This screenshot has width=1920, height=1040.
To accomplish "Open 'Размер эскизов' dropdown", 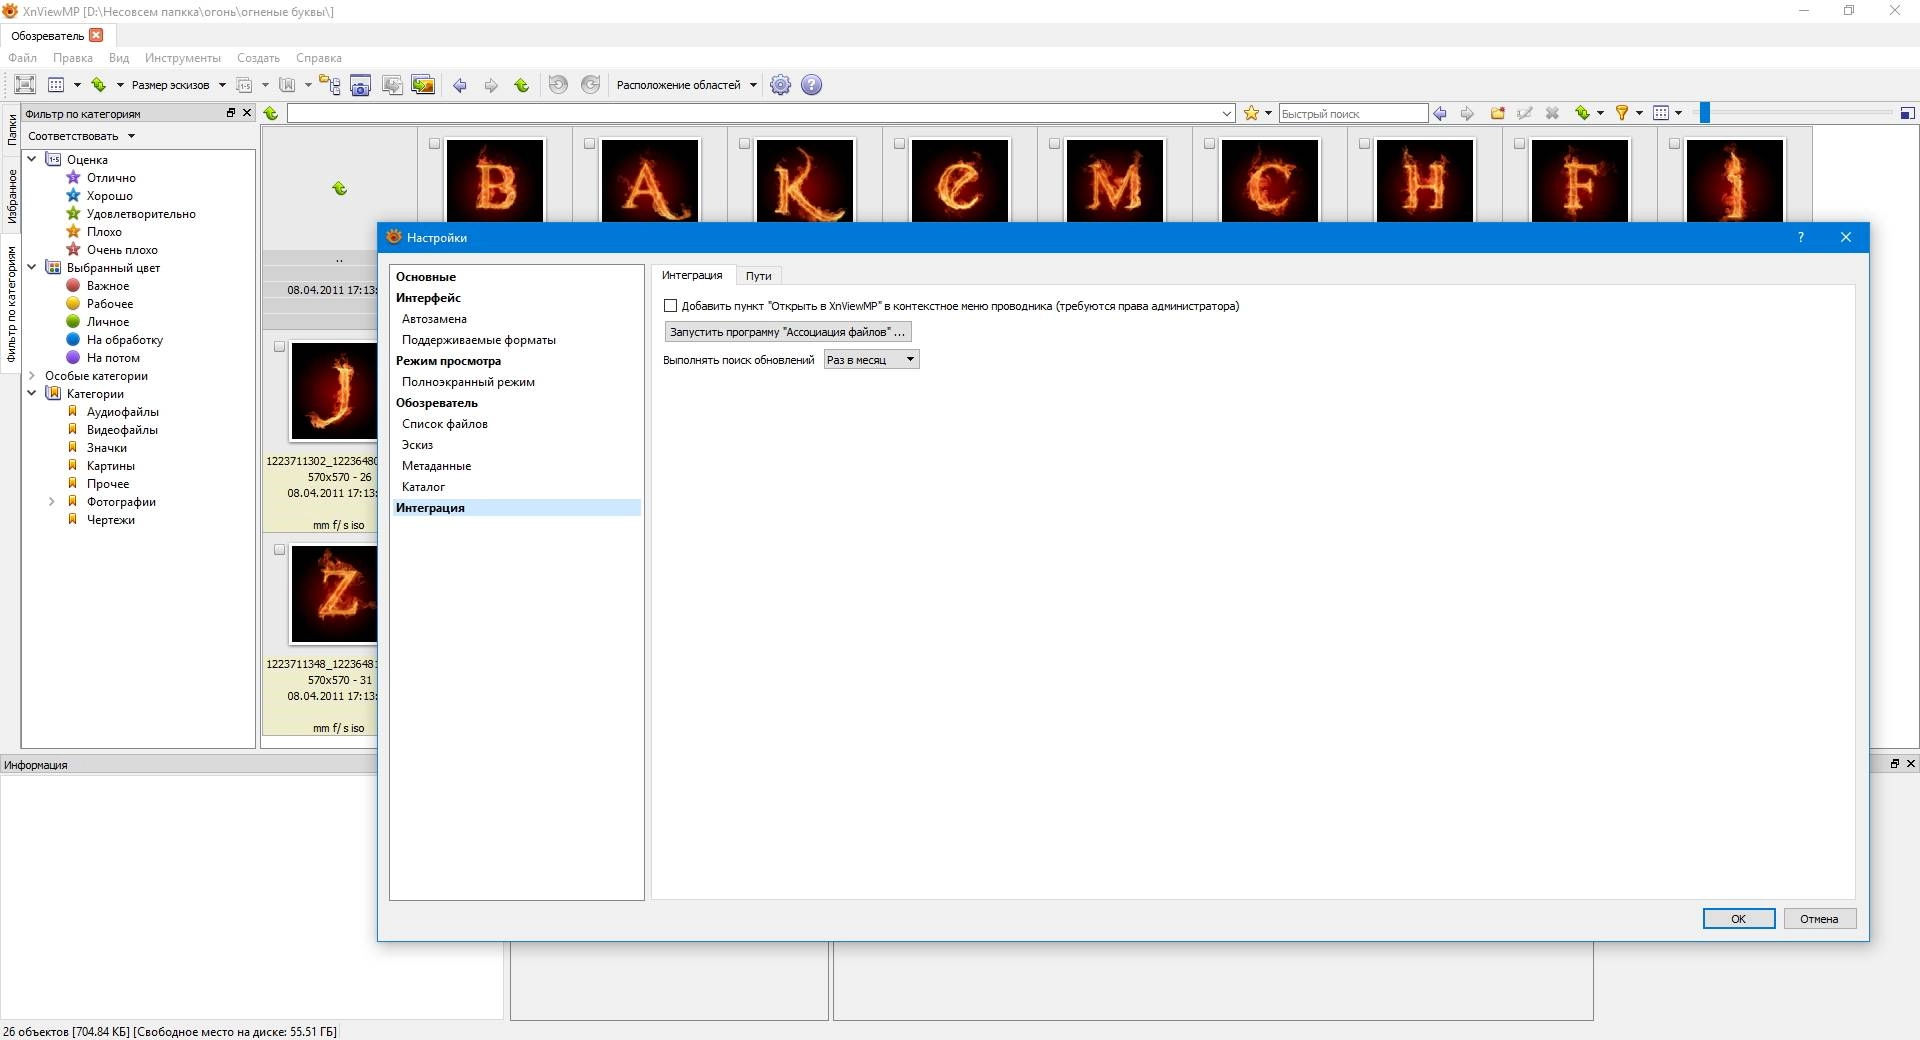I will click(x=178, y=85).
